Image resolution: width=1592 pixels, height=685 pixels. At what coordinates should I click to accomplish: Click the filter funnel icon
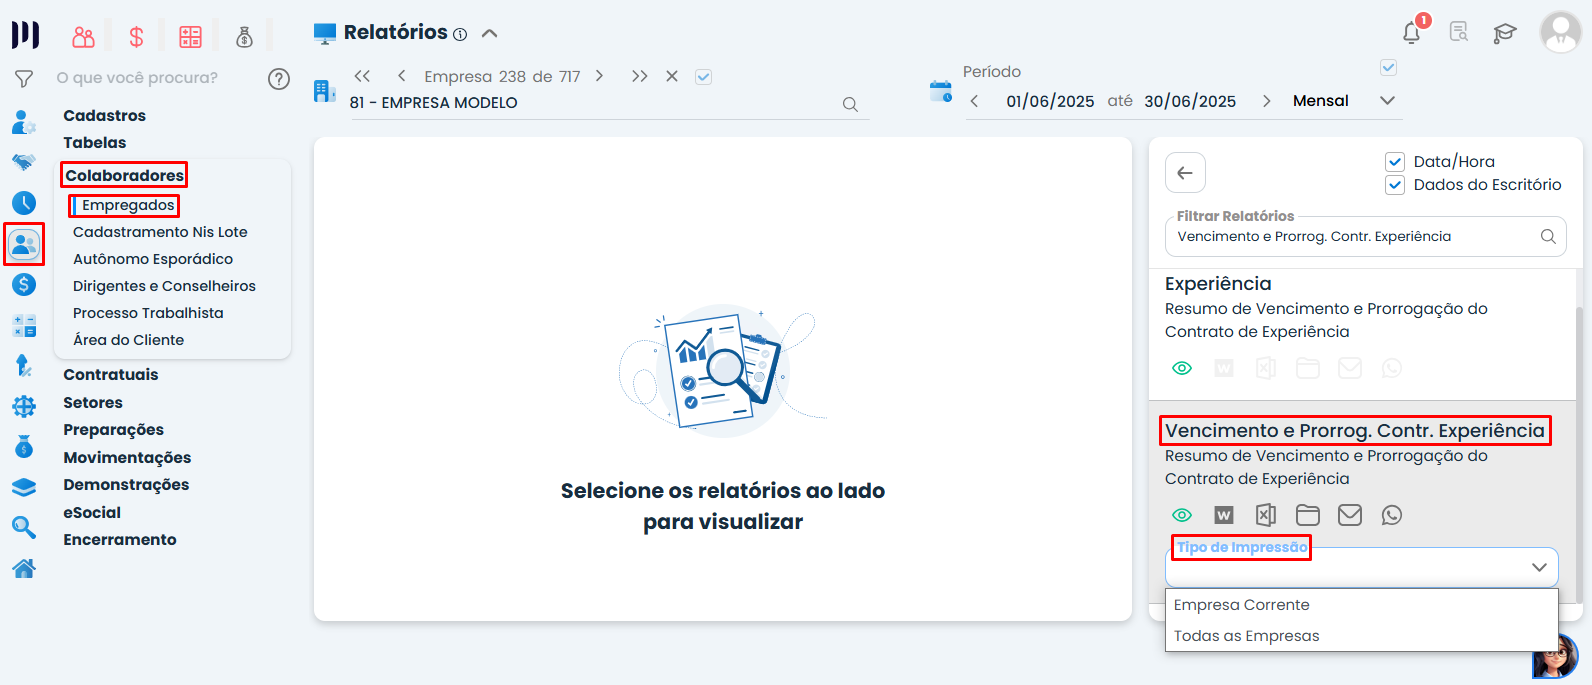(x=24, y=79)
